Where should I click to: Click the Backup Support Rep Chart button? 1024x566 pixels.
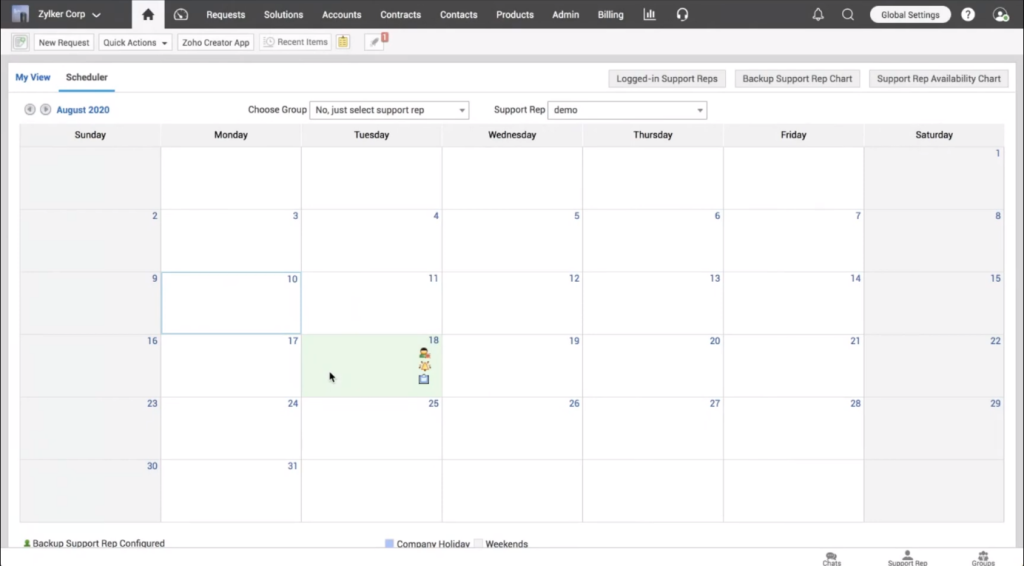pos(797,78)
